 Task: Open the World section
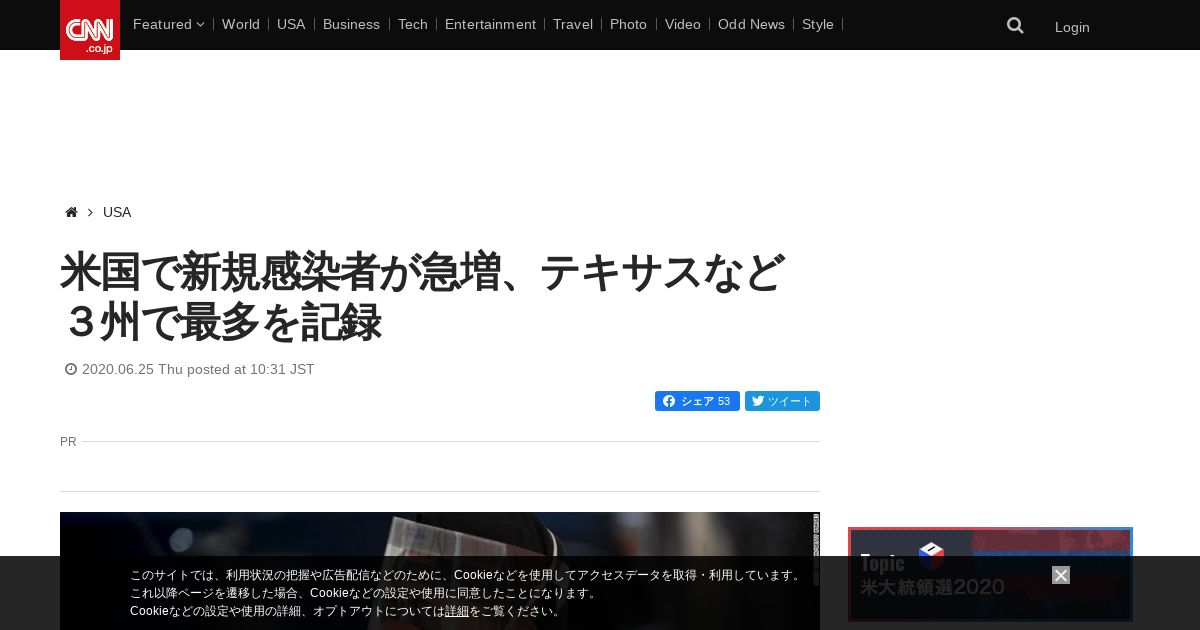[241, 24]
